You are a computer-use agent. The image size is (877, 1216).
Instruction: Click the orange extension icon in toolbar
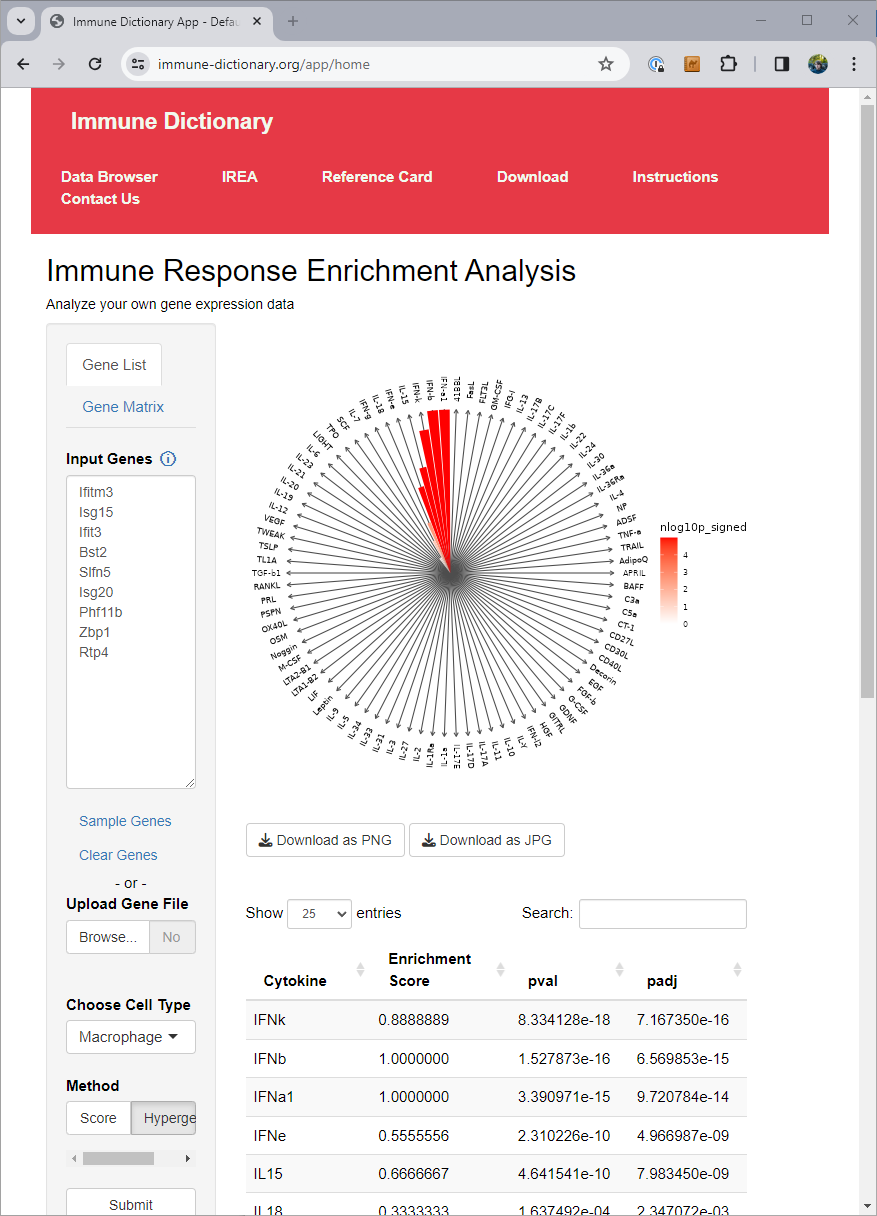(x=692, y=64)
